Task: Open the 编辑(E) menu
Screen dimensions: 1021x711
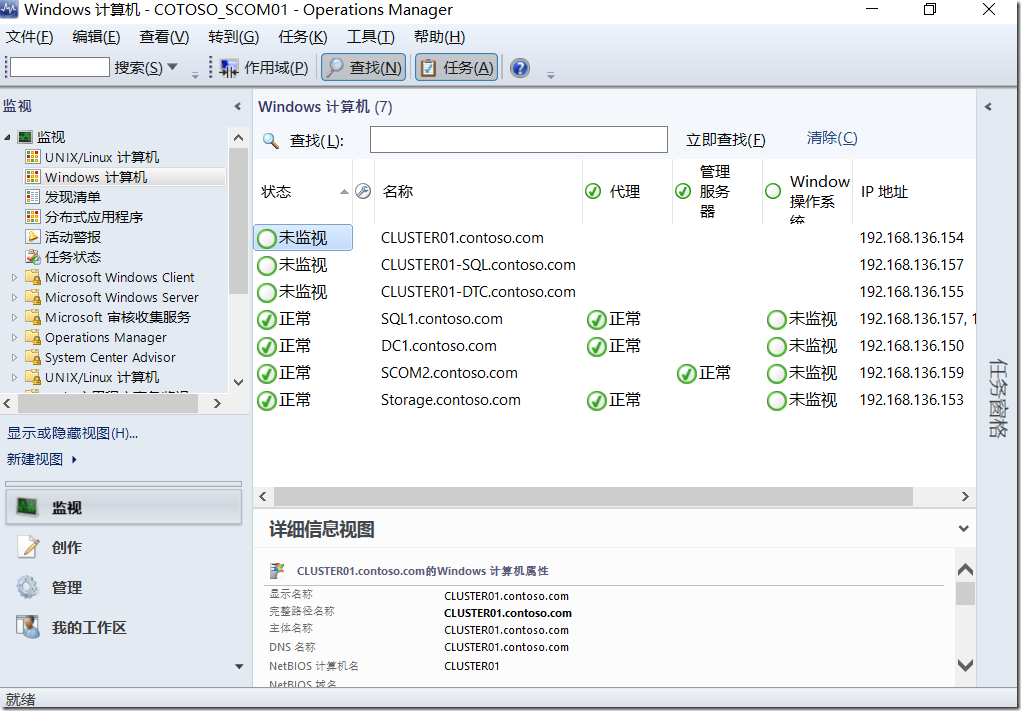Action: coord(96,37)
